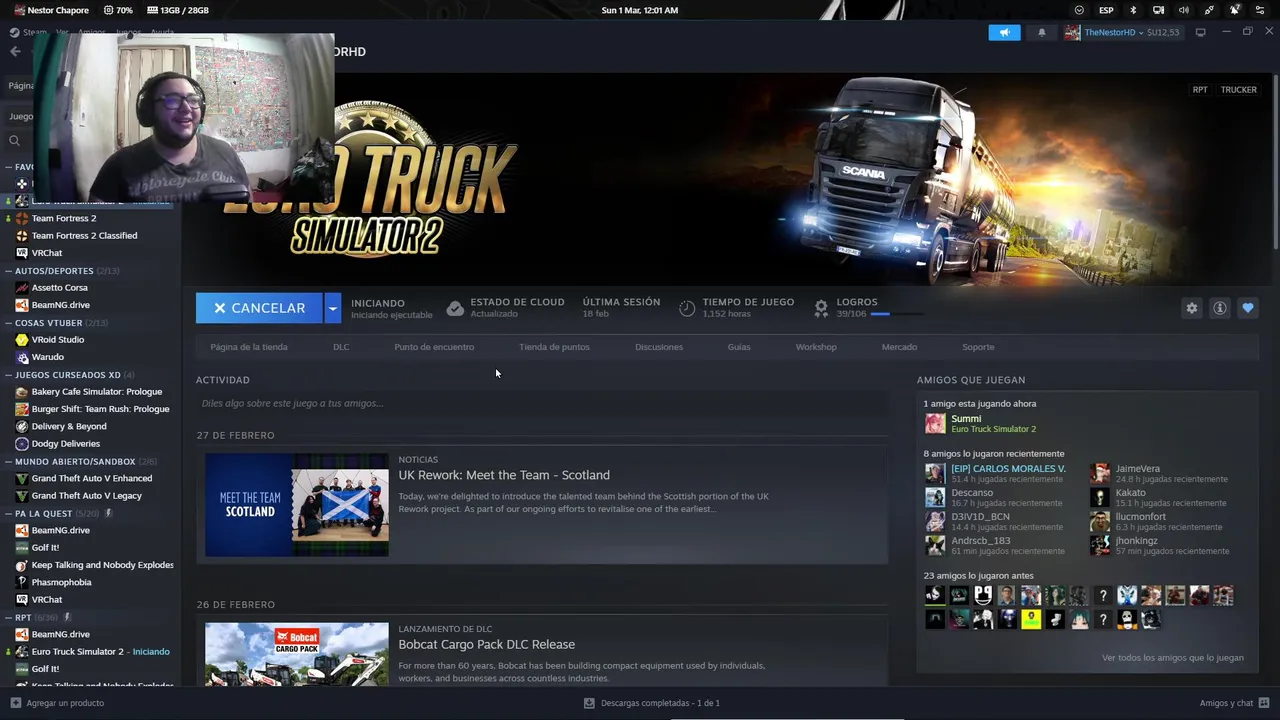Open Tienda de puntos tab
1280x720 pixels.
tap(554, 347)
